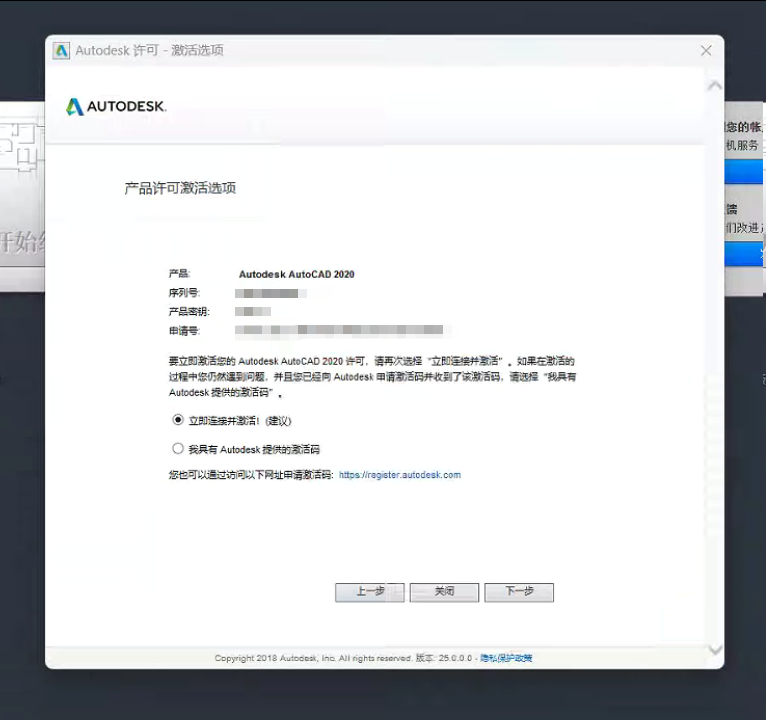This screenshot has height=720, width=766.
Task: Click the 申请号 label
Action: (184, 331)
